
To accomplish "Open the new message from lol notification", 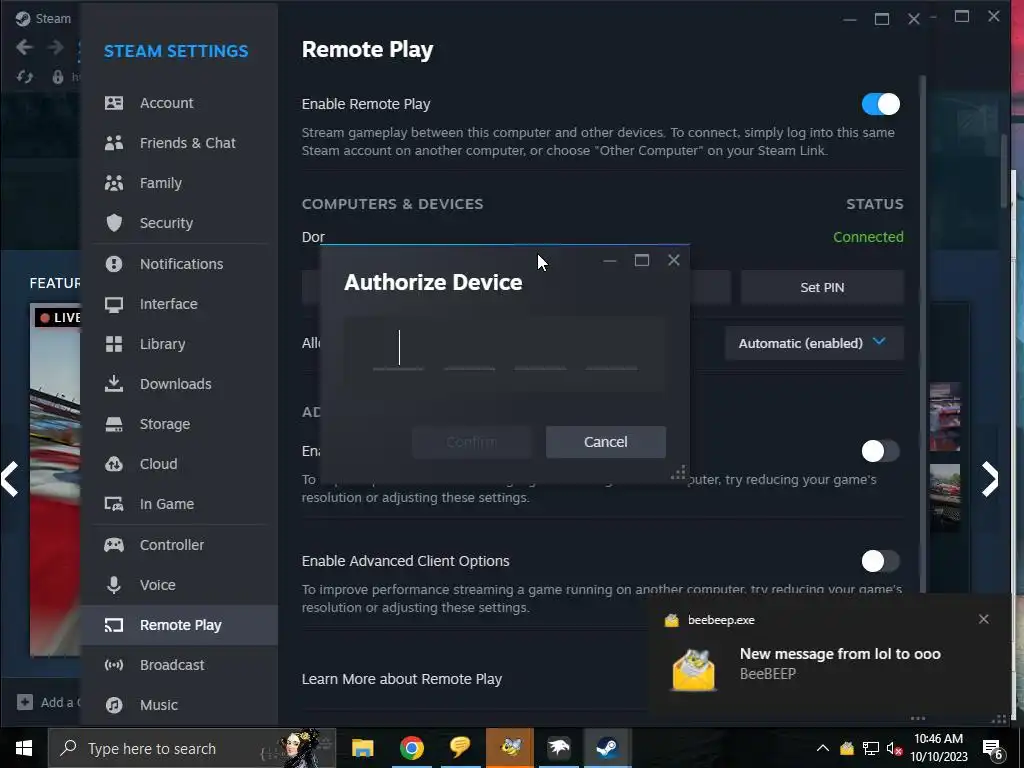I will [830, 663].
